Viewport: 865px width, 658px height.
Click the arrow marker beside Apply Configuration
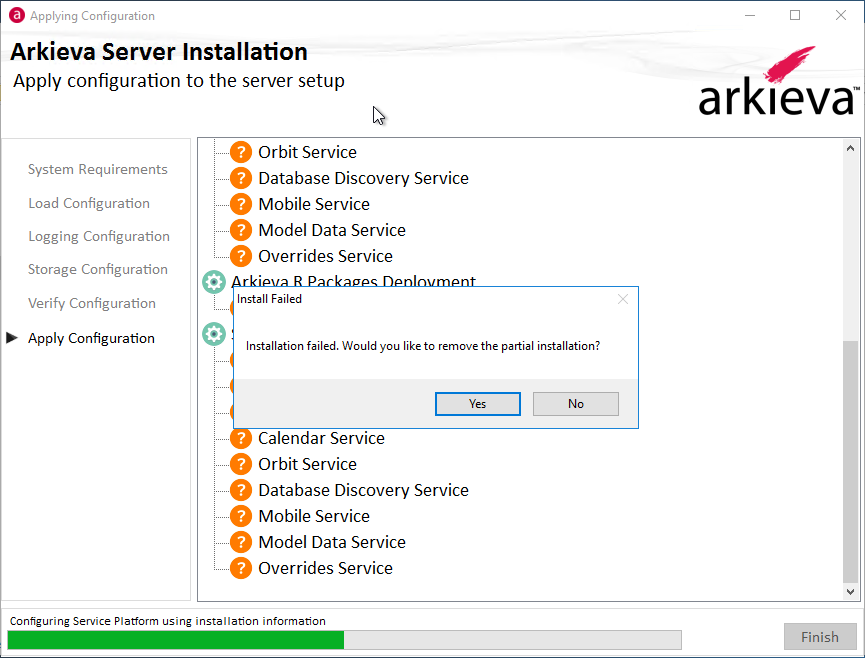(12, 338)
